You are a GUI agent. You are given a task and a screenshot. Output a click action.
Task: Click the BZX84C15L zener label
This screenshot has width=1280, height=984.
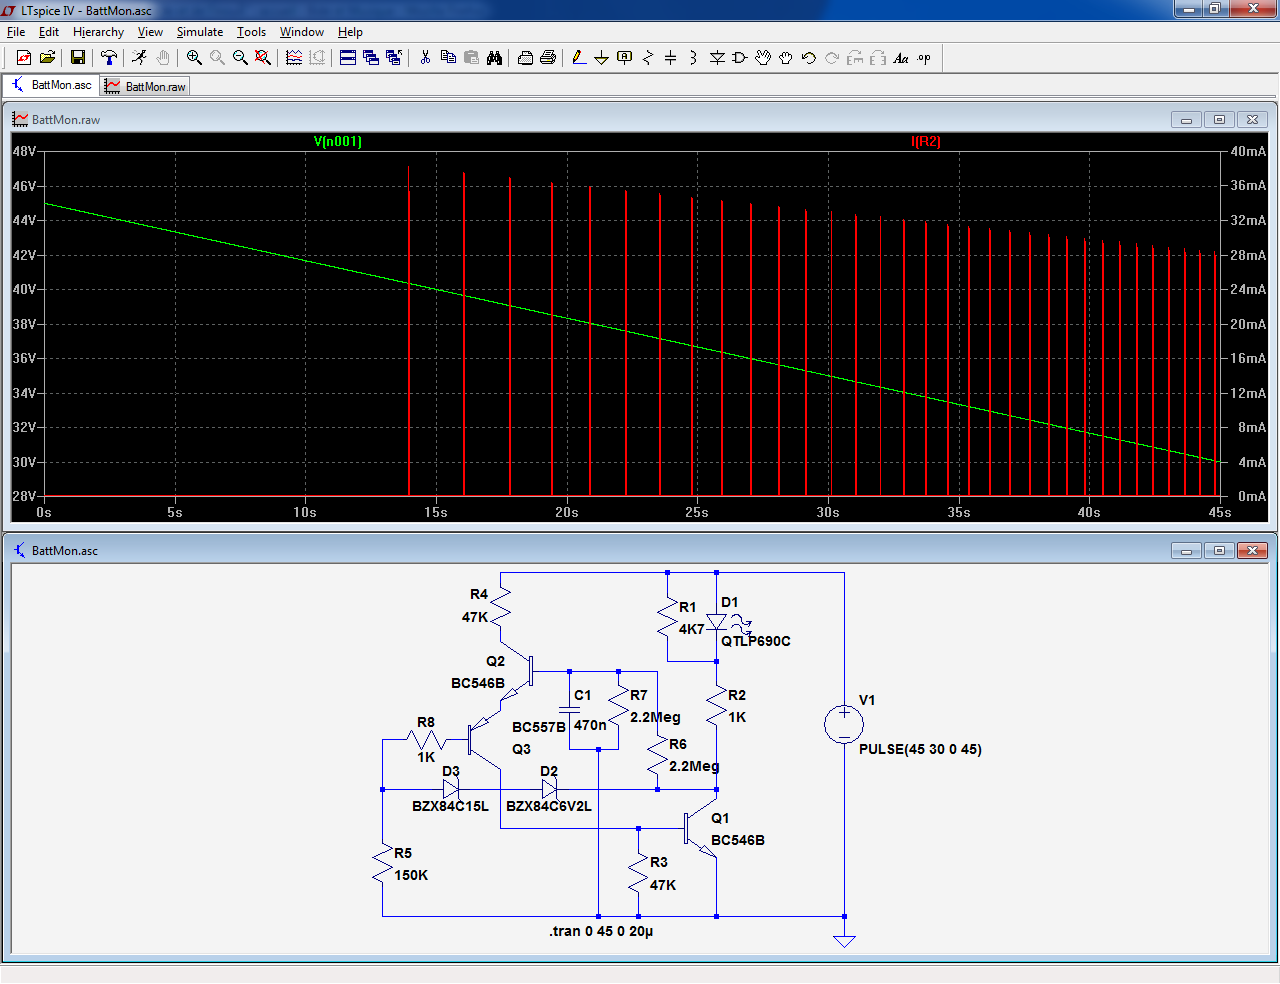click(x=451, y=806)
